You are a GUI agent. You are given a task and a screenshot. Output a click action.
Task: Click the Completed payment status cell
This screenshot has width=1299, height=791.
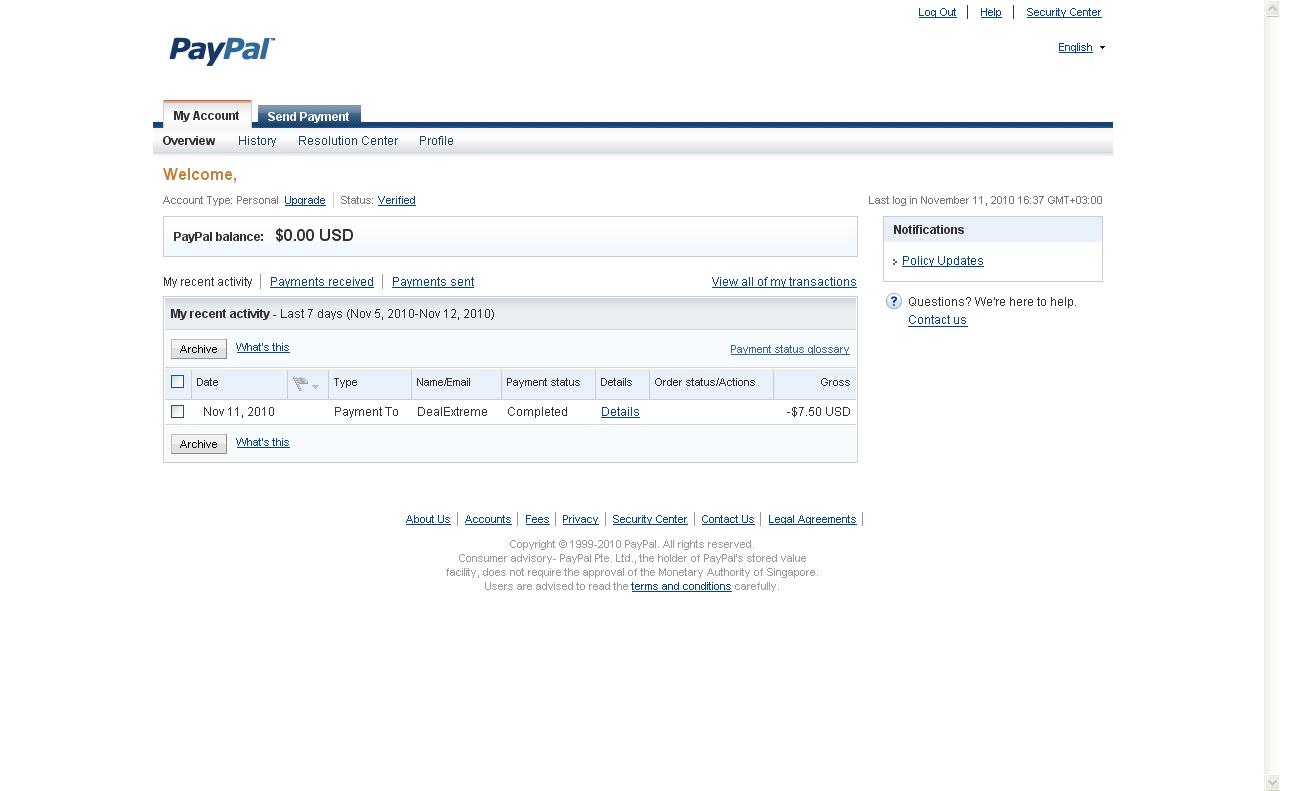point(537,412)
